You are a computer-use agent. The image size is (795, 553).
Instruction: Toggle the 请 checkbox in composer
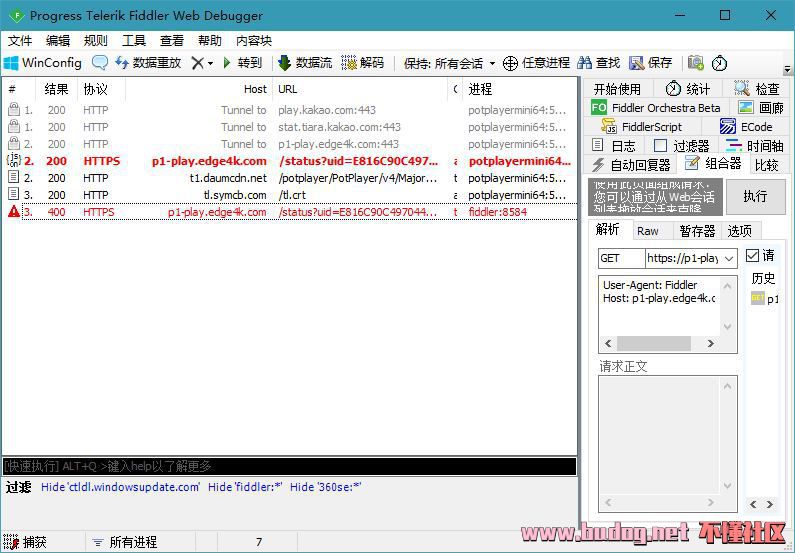pyautogui.click(x=752, y=255)
